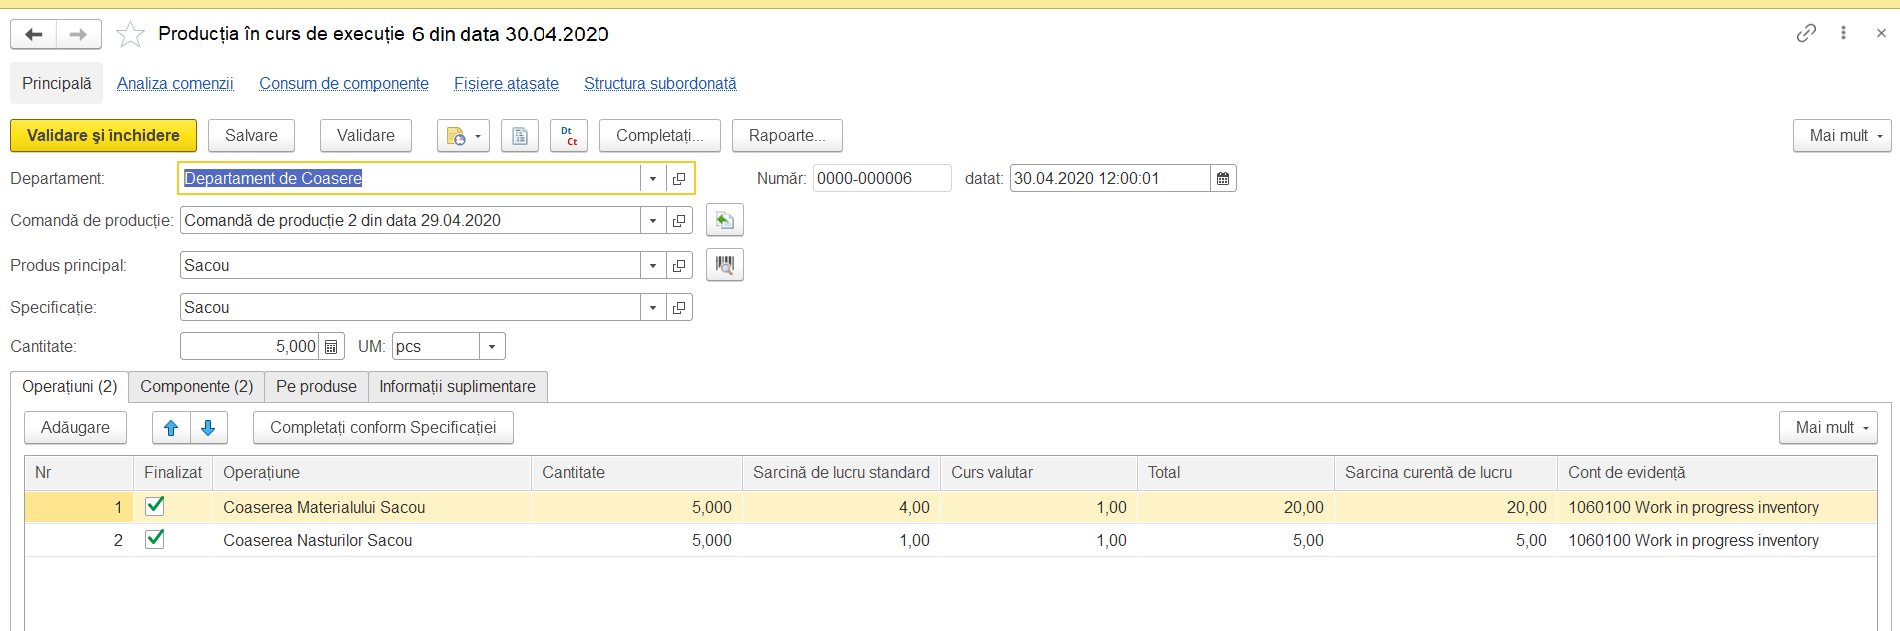Click Salvare button
This screenshot has width=1900, height=631.
click(x=251, y=136)
